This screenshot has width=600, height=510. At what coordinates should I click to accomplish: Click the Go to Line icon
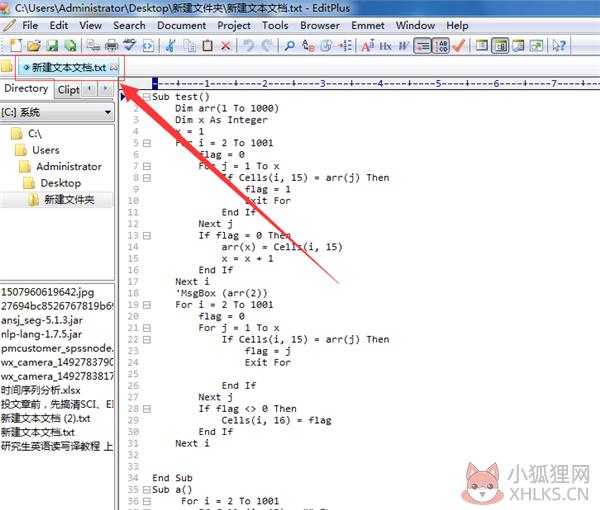click(x=345, y=46)
